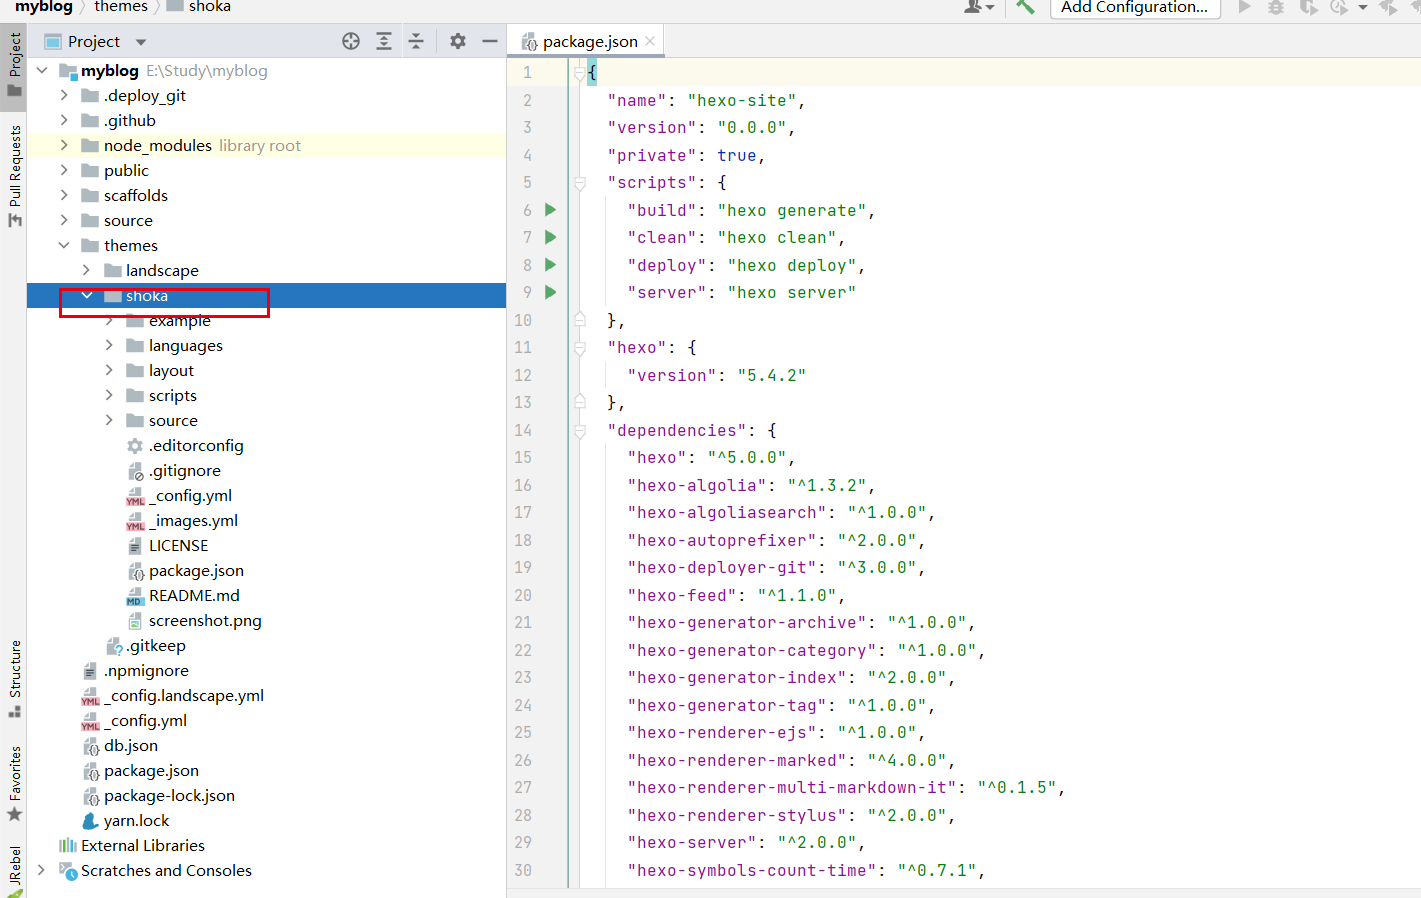This screenshot has height=898, width=1421.
Task: Click the Add Configuration button
Action: point(1135,8)
